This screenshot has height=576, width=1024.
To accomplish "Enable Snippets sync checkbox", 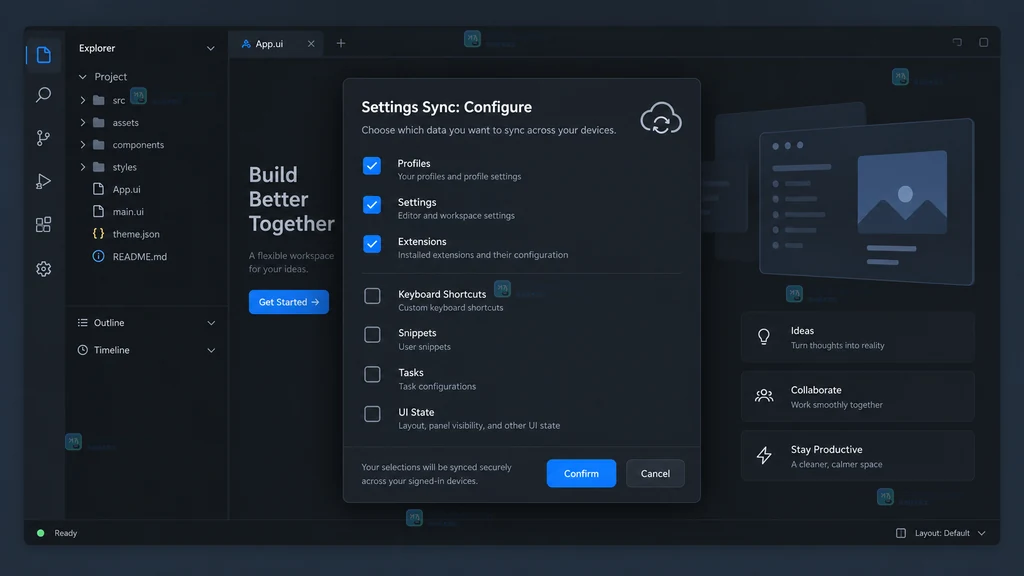I will coord(372,334).
